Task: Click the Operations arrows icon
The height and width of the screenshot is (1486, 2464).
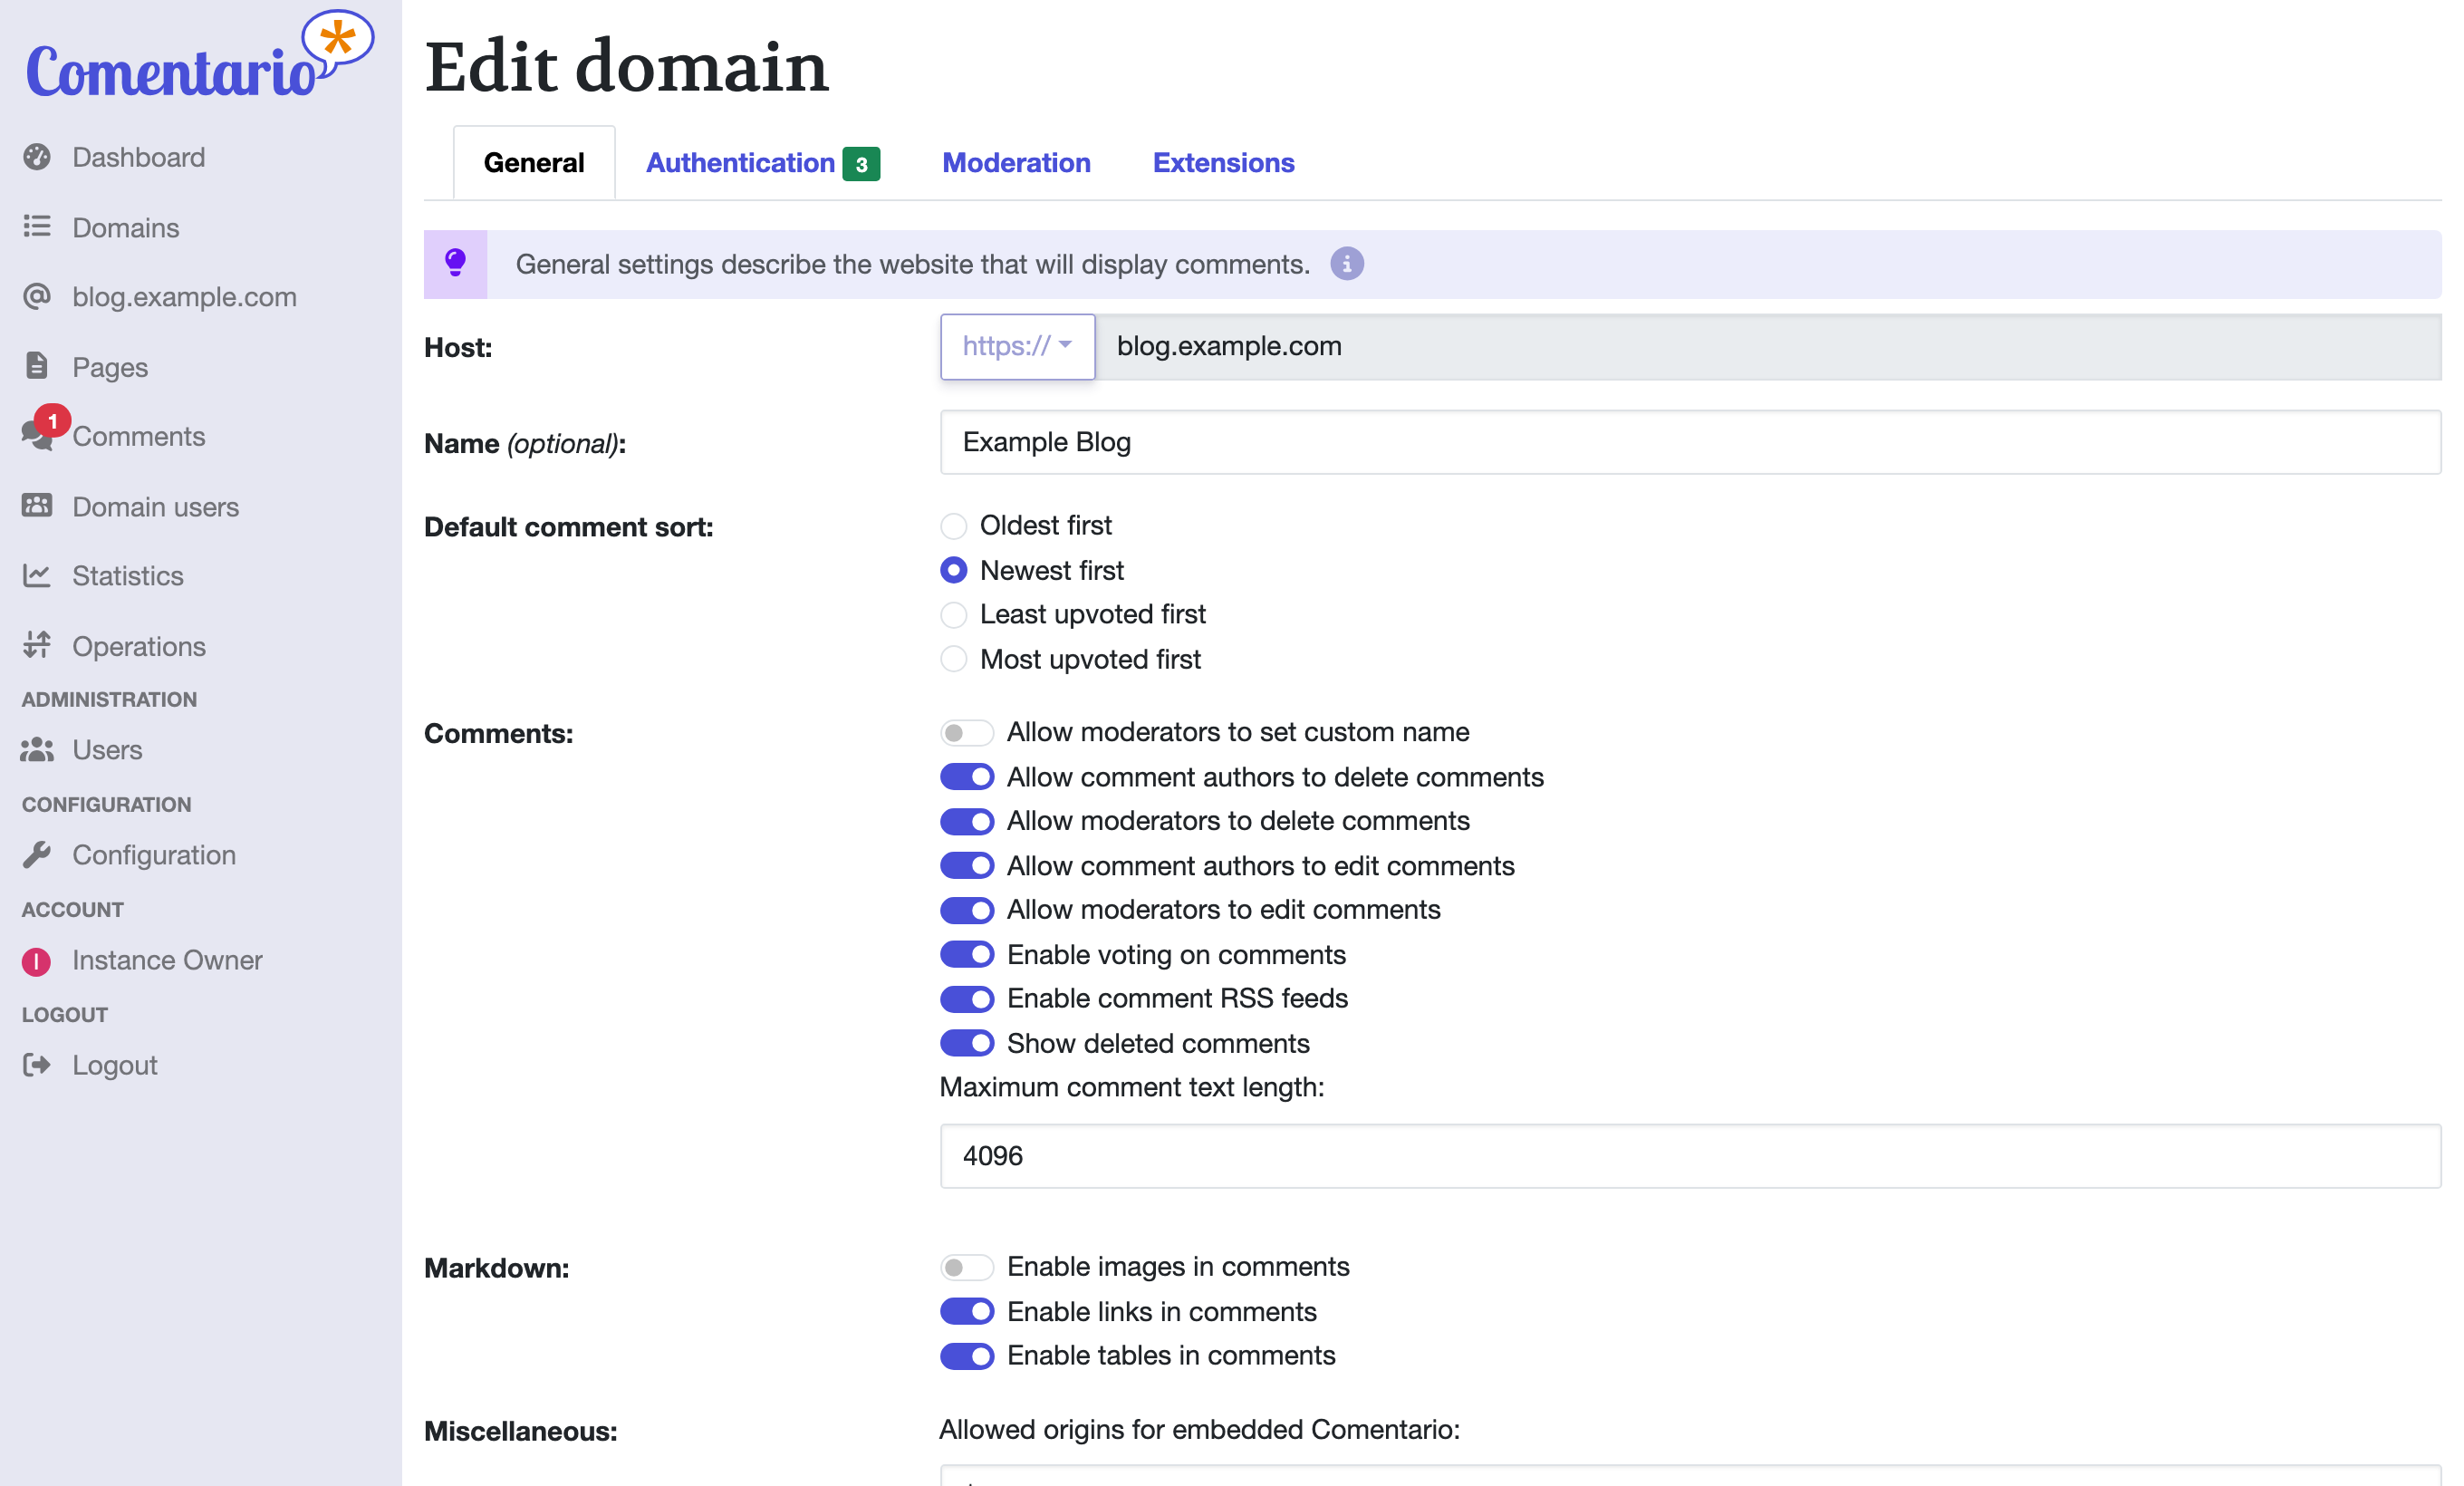Action: click(37, 646)
